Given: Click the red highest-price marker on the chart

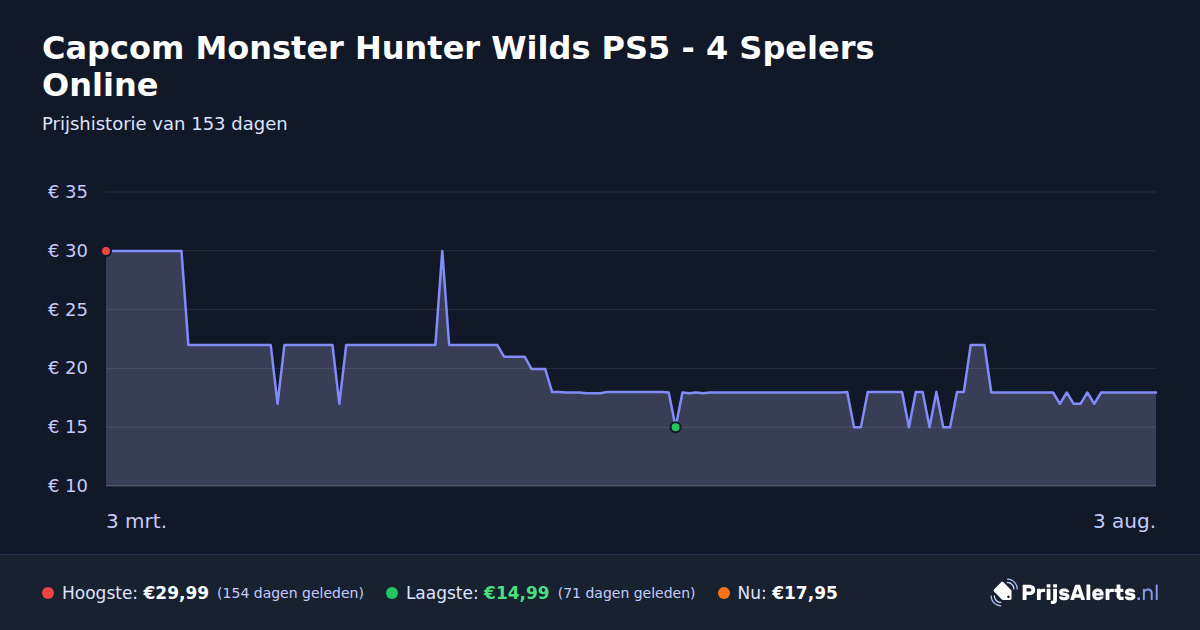Looking at the screenshot, I should point(106,251).
